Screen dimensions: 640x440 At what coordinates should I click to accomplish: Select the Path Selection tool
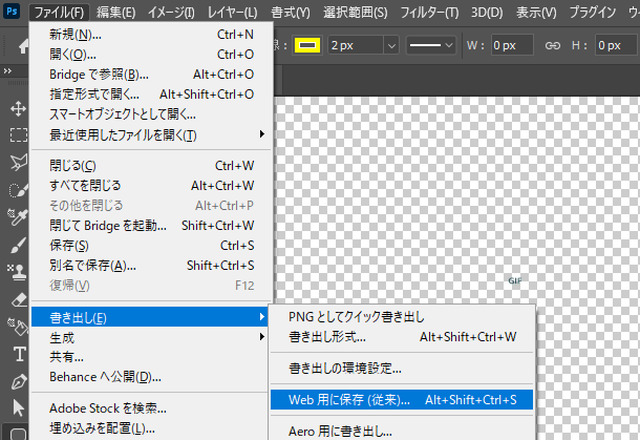19,408
